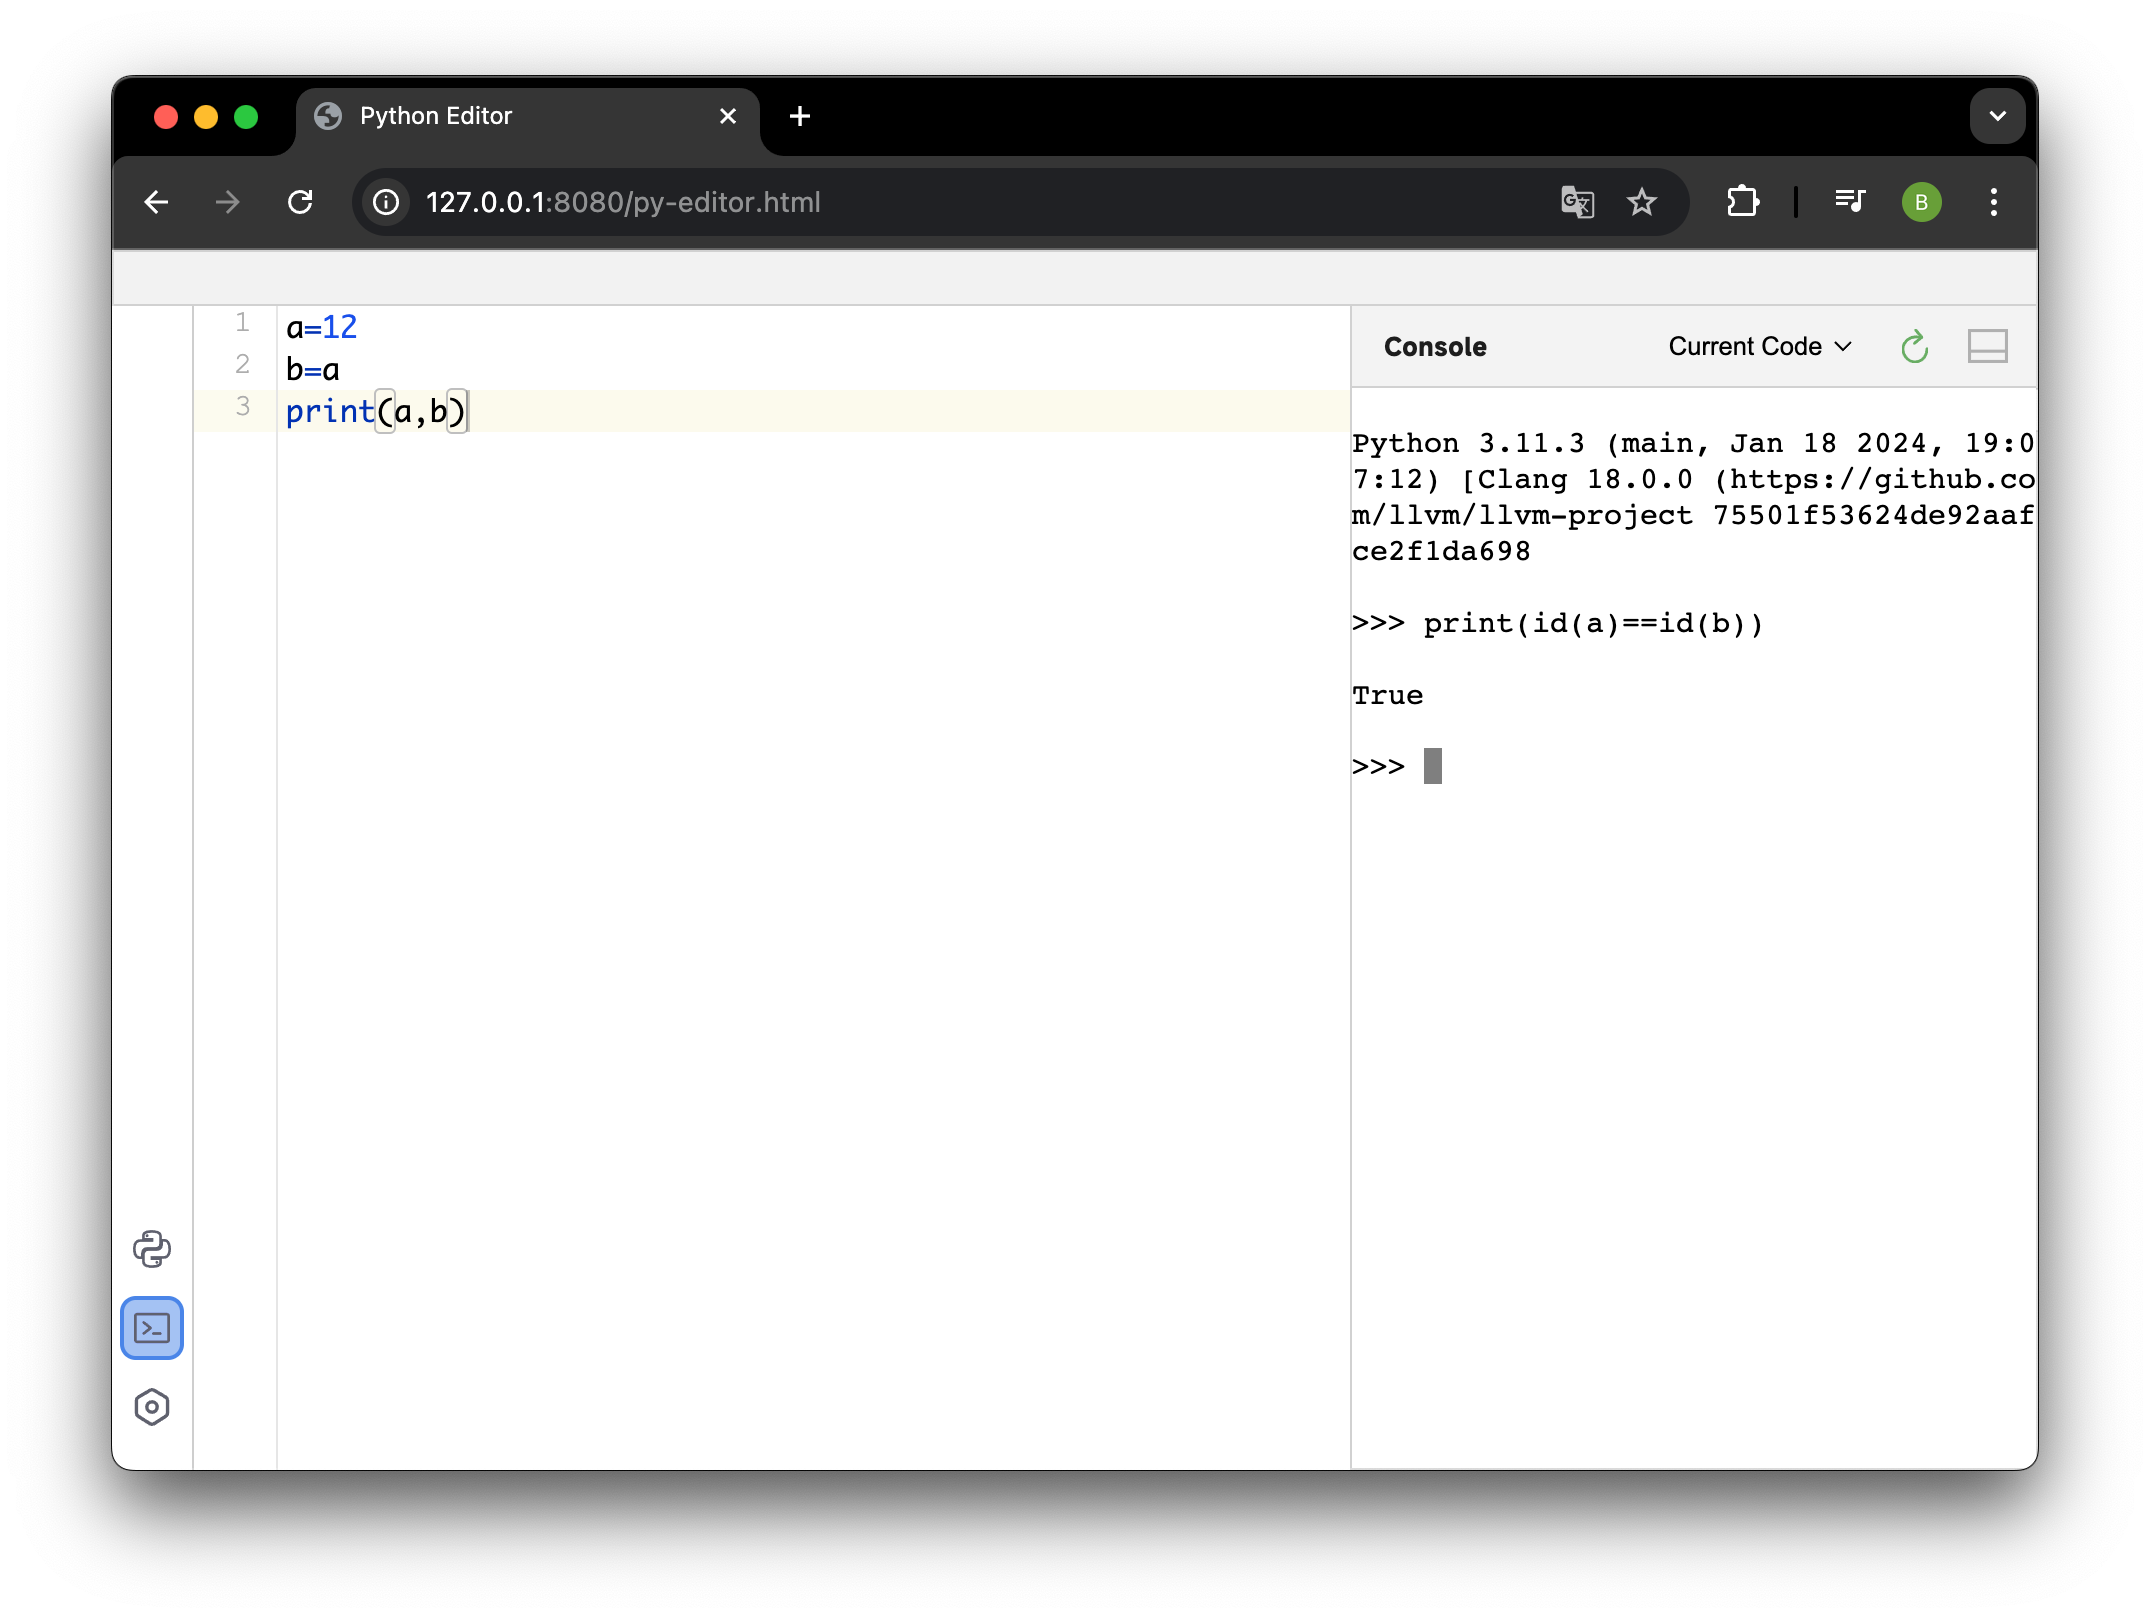This screenshot has height=1618, width=2150.
Task: Bookmark this page with the star
Action: tap(1642, 202)
